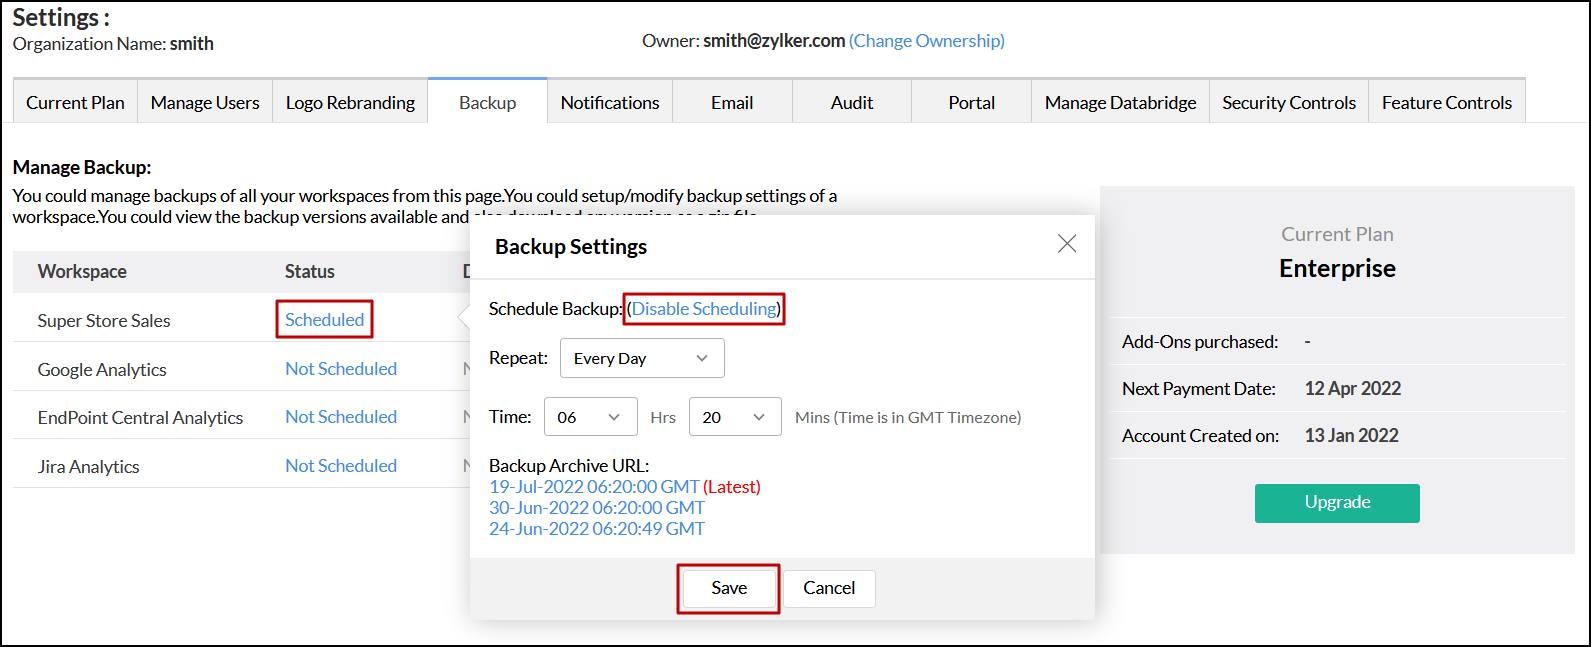Switch to the Manage Users tab
The image size is (1591, 647).
[205, 103]
